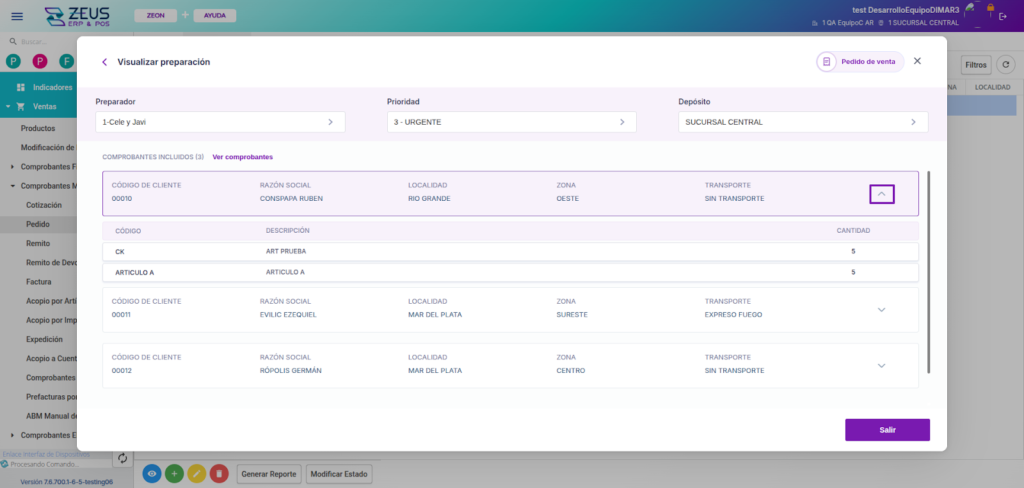Click the Generar Reporte button
Viewport: 1024px width, 488px height.
click(268, 473)
